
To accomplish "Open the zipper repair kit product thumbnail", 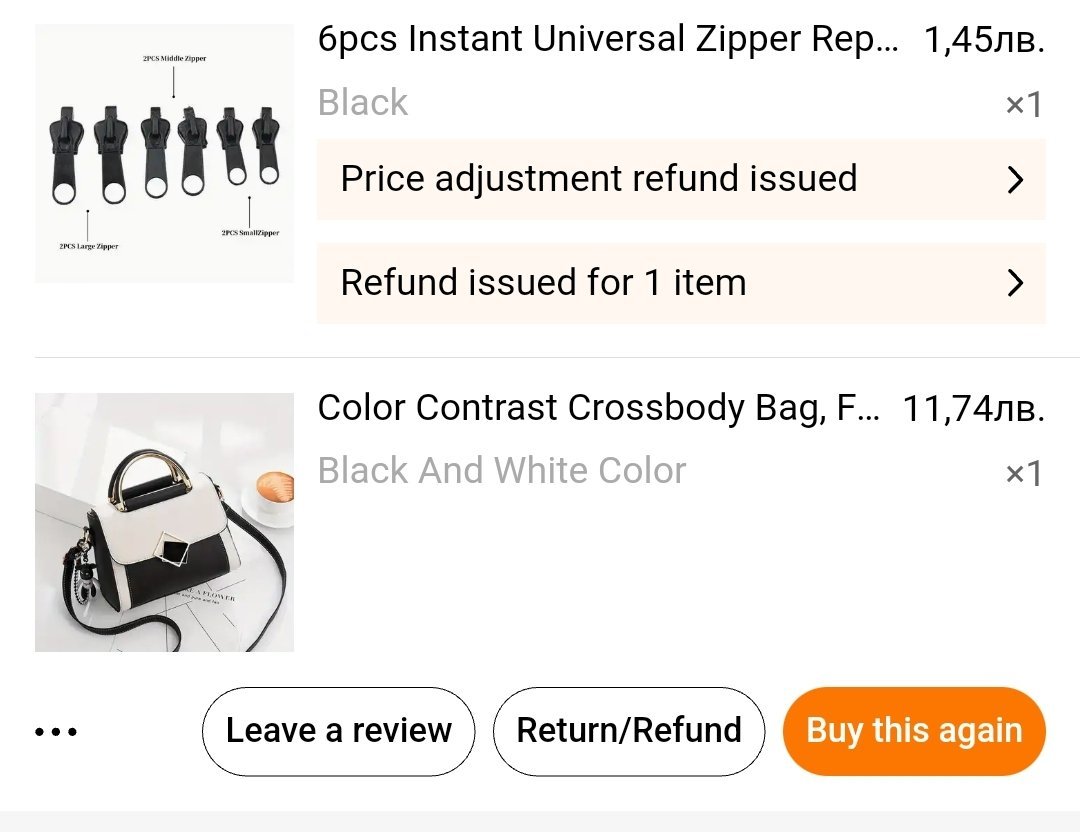I will point(164,153).
